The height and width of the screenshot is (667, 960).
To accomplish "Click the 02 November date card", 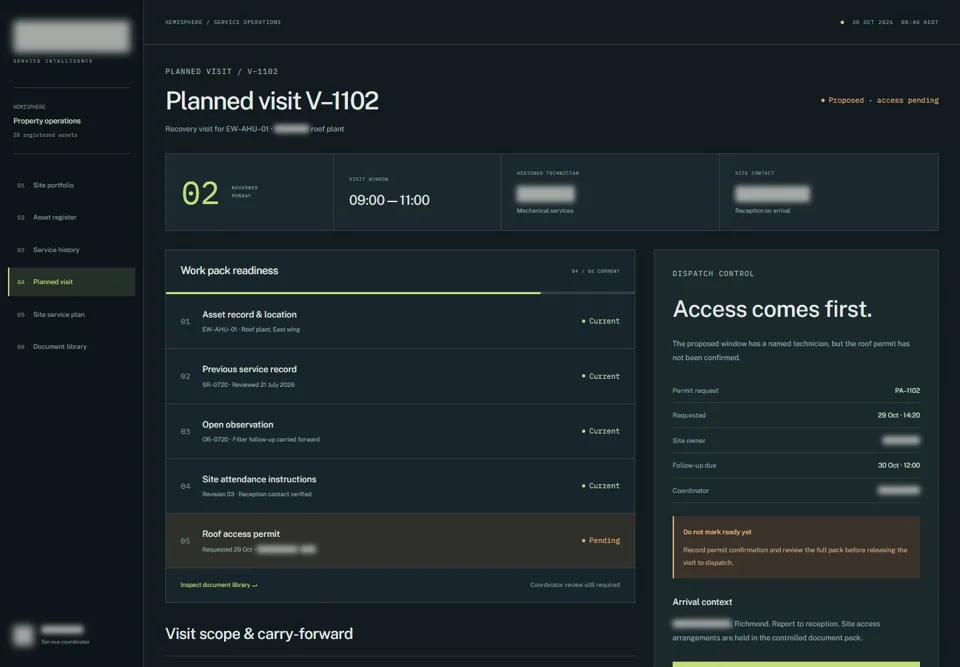I will (x=249, y=192).
